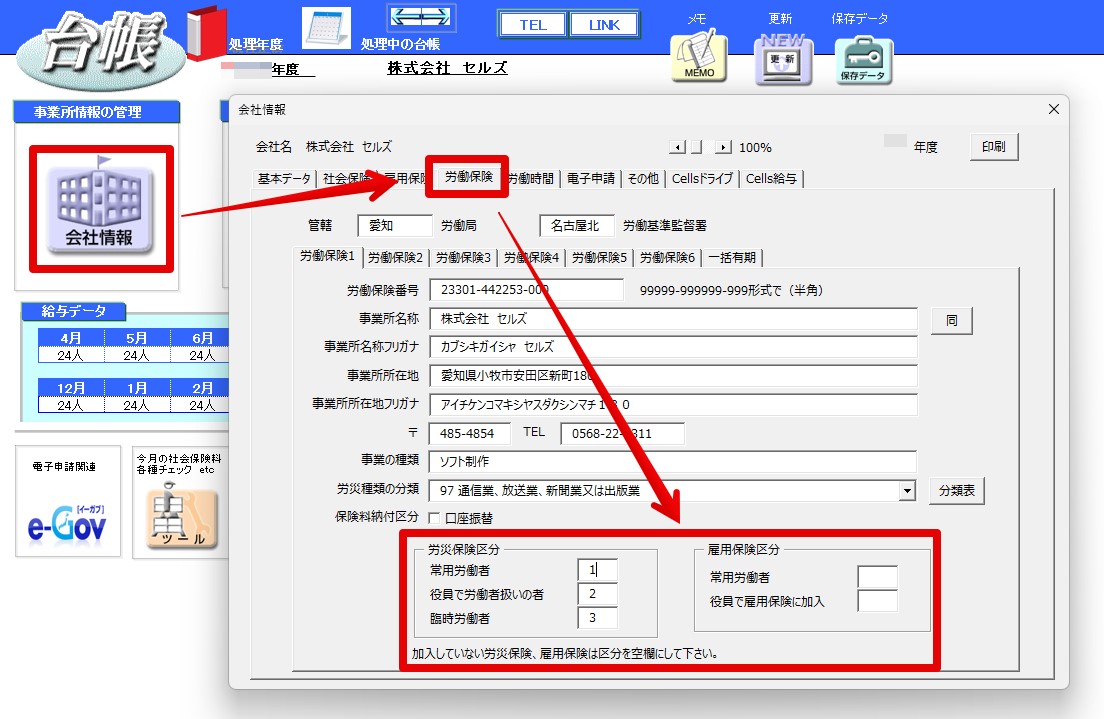Launch the e-Gov 電子申請関連 icon
1104x719 pixels.
[68, 524]
